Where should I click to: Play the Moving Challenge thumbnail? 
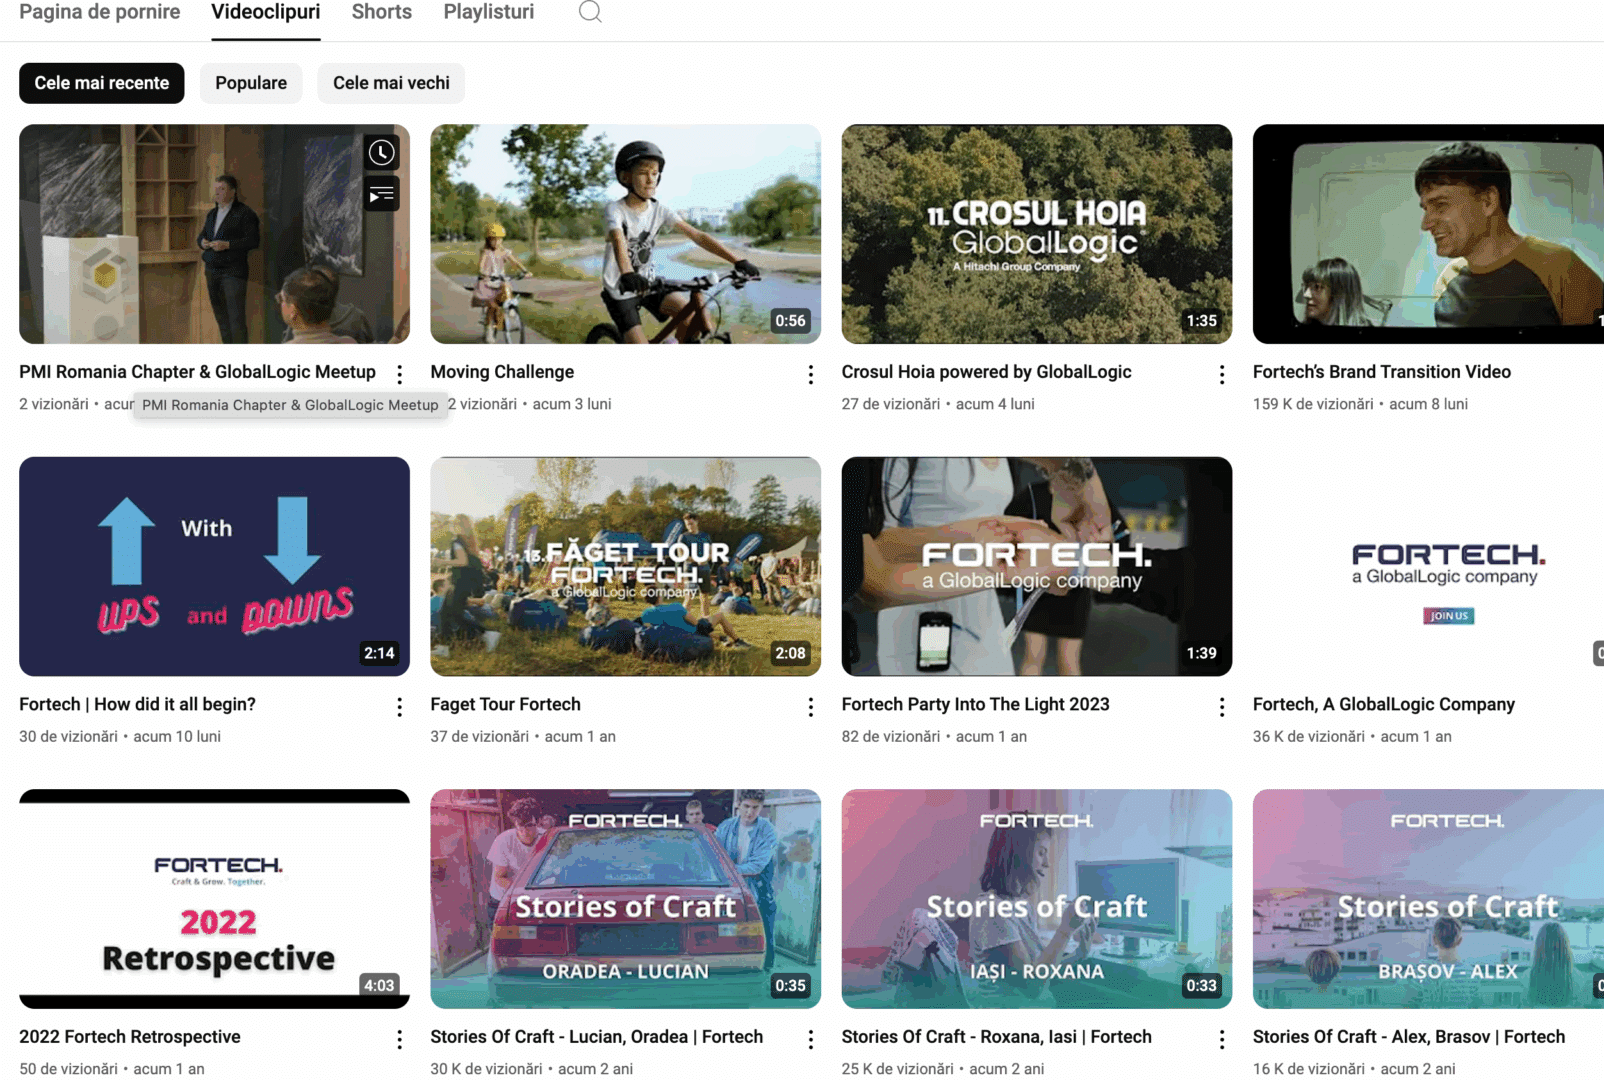point(625,233)
